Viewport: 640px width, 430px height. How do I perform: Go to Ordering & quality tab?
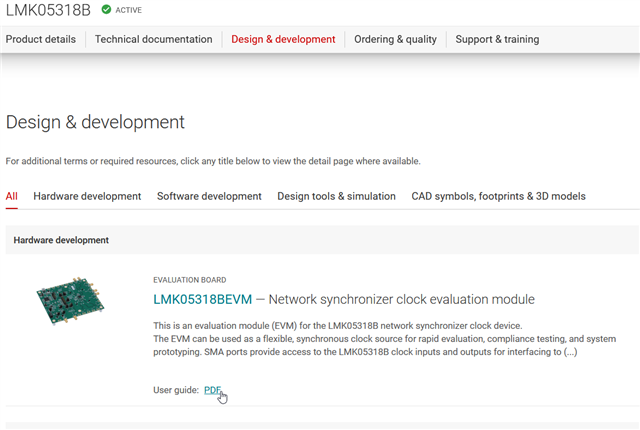coord(395,39)
